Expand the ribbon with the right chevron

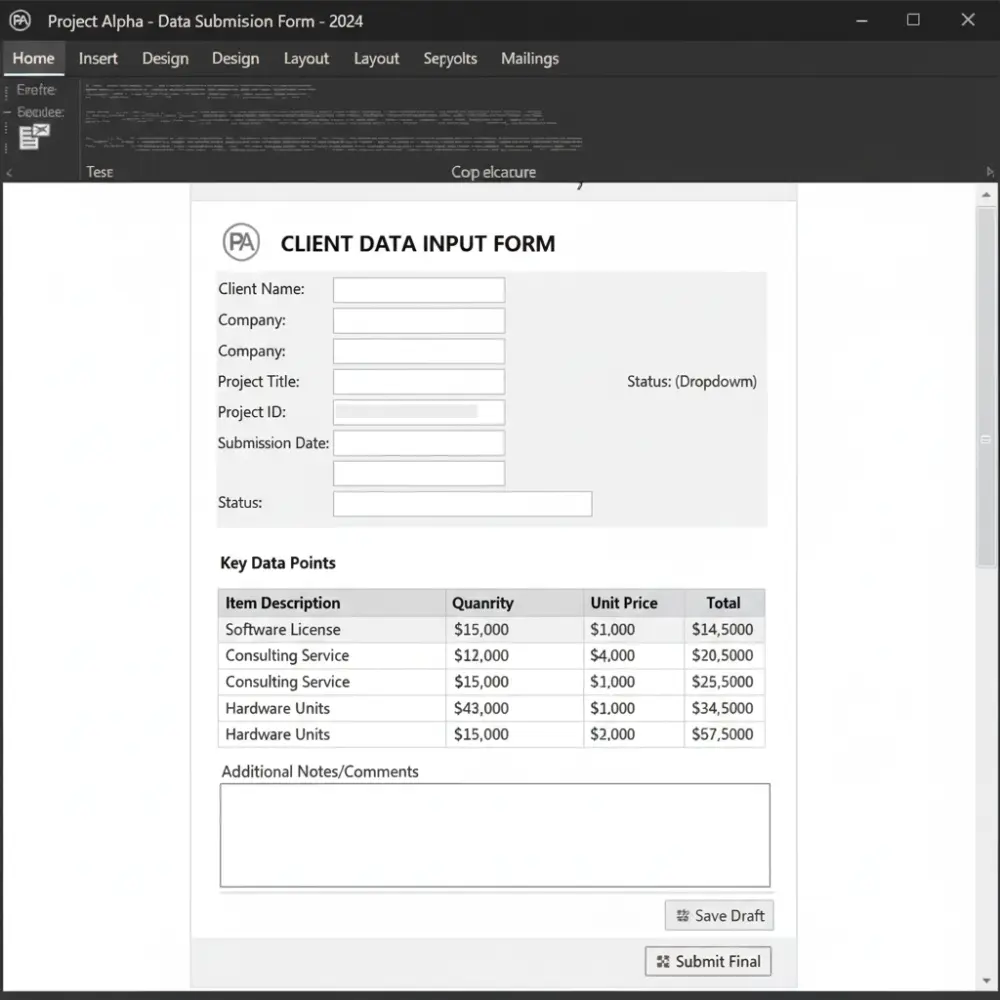(x=991, y=172)
